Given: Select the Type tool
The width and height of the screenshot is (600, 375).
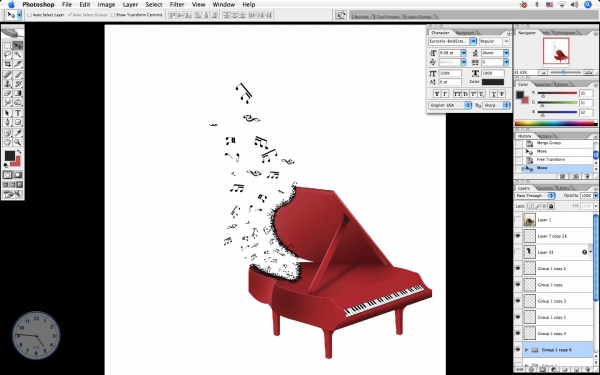Looking at the screenshot, I should (18, 113).
